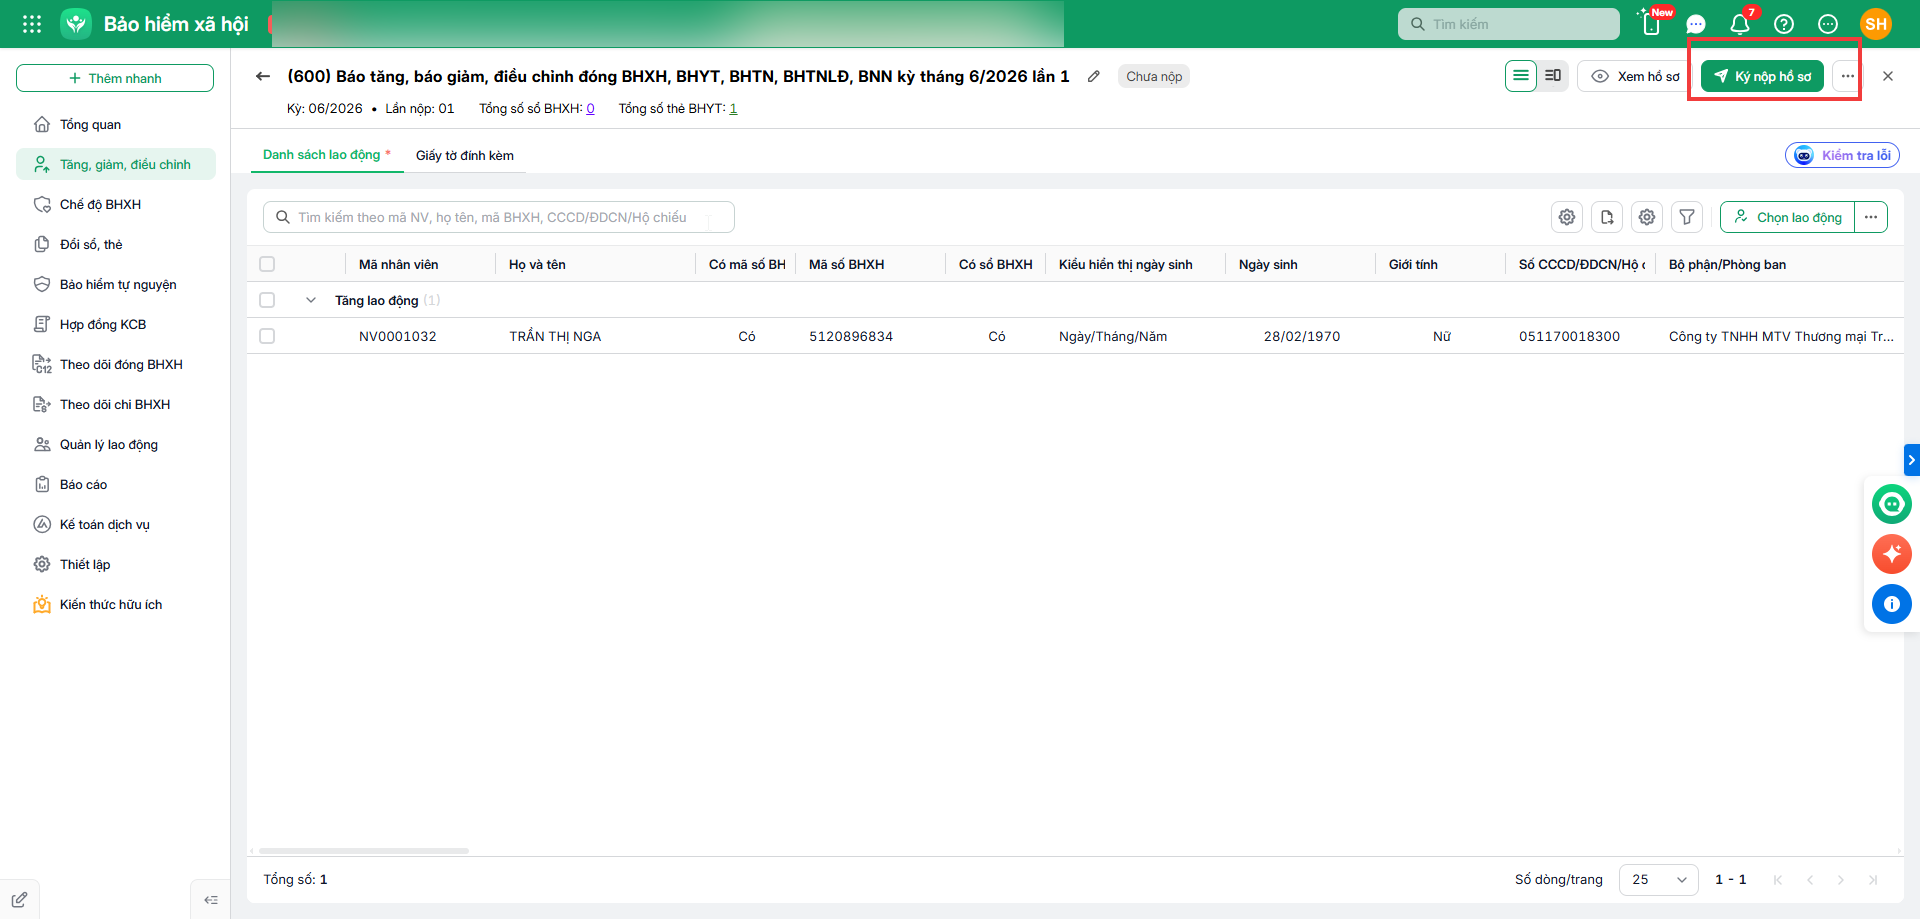Open the orange AI sparkle floating icon
1920x919 pixels.
[x=1892, y=554]
